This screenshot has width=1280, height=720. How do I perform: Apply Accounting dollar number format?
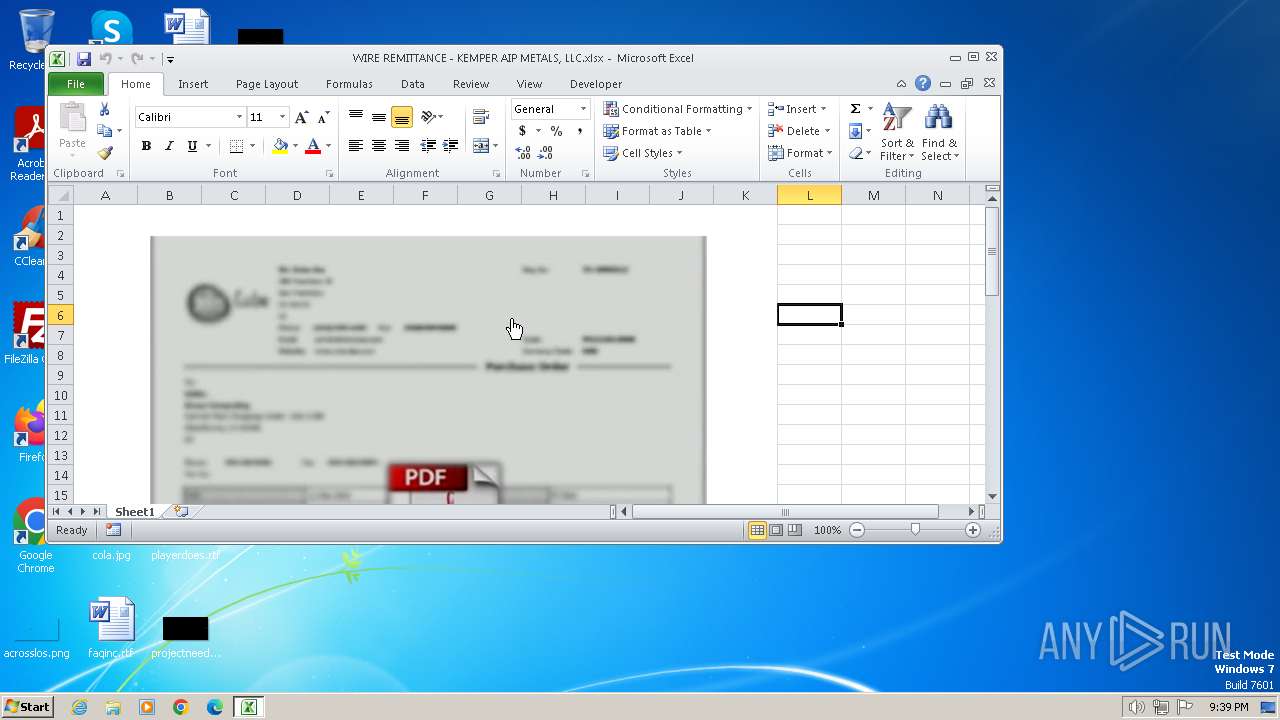(522, 131)
